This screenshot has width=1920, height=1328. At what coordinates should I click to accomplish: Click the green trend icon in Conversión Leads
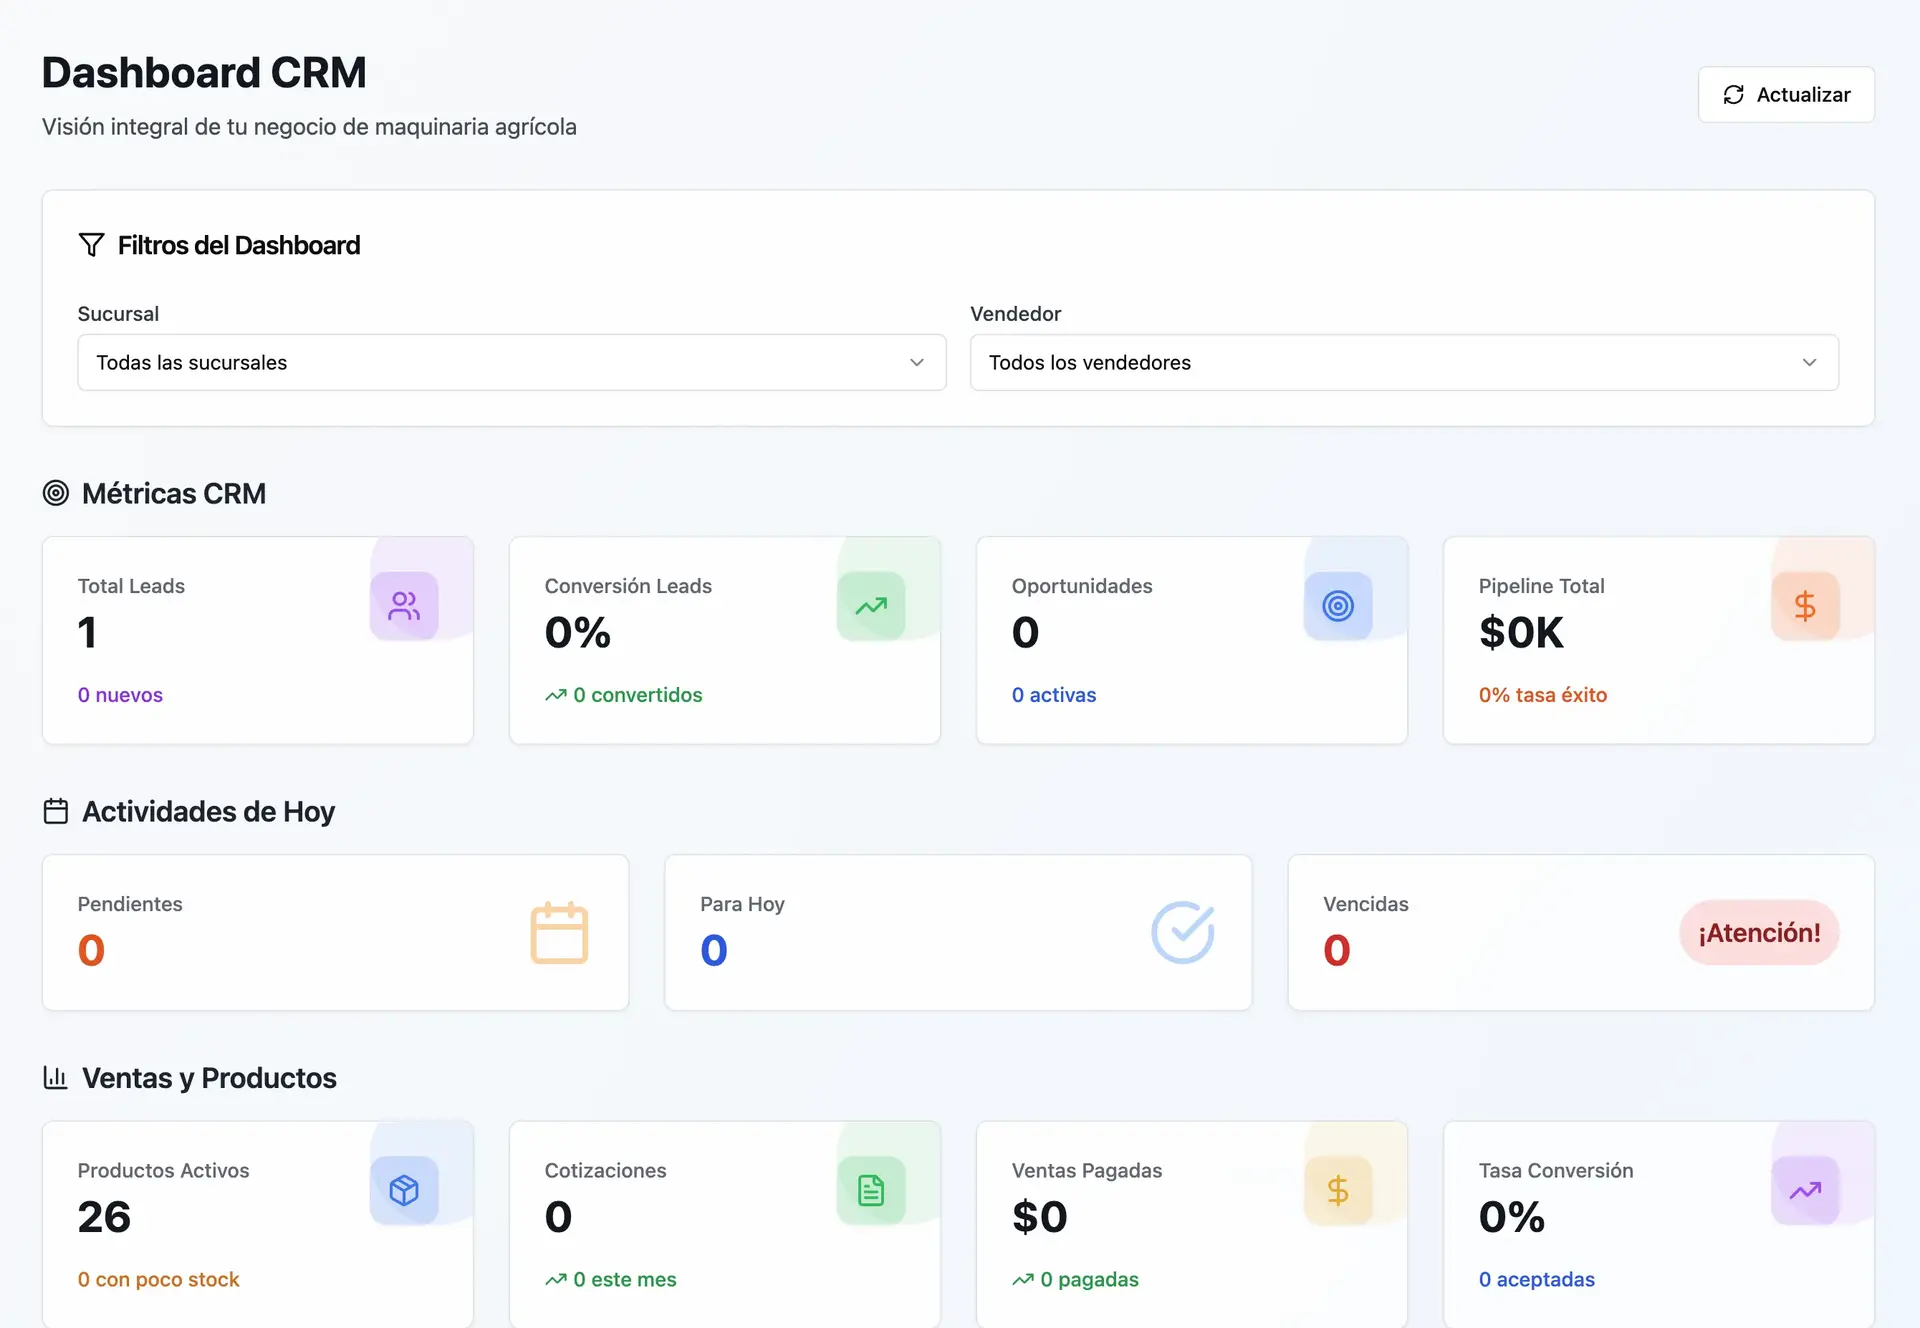tap(871, 605)
